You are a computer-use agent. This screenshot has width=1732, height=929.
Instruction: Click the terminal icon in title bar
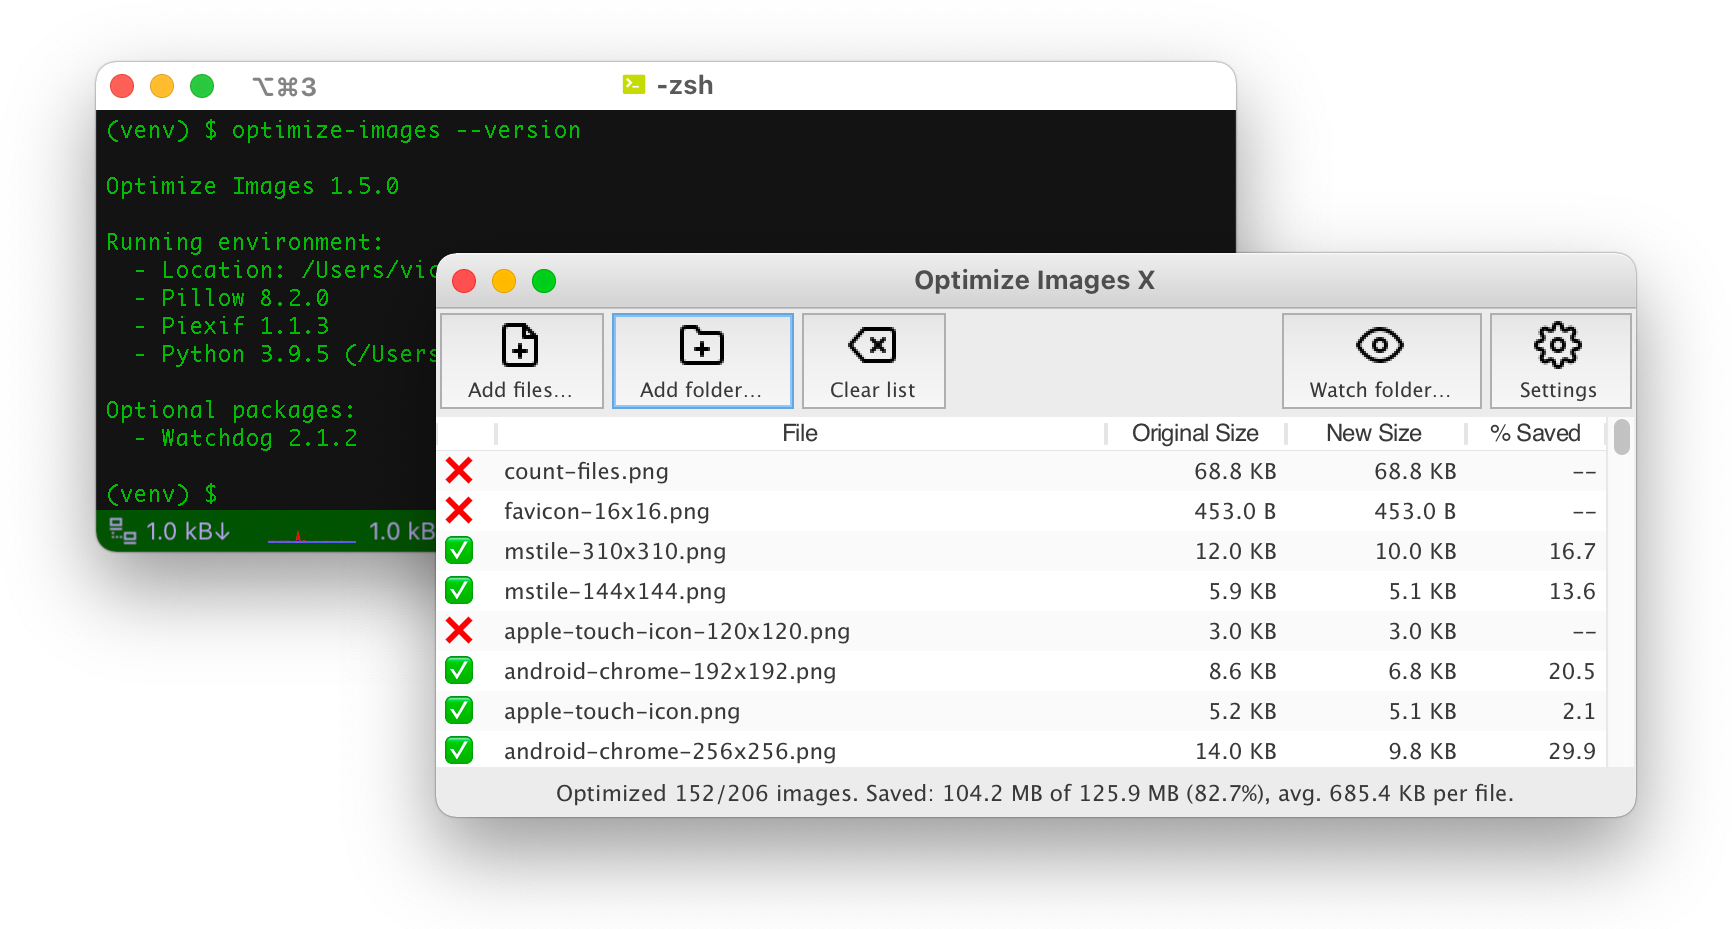click(x=633, y=85)
